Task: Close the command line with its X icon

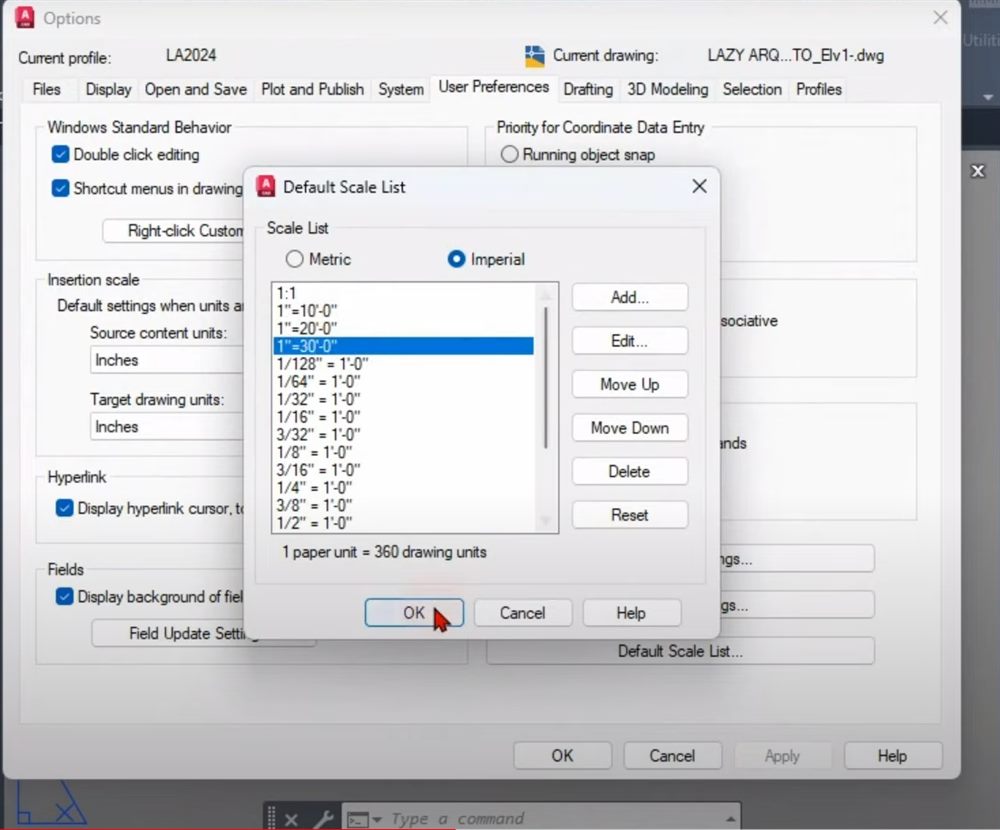Action: coord(291,819)
